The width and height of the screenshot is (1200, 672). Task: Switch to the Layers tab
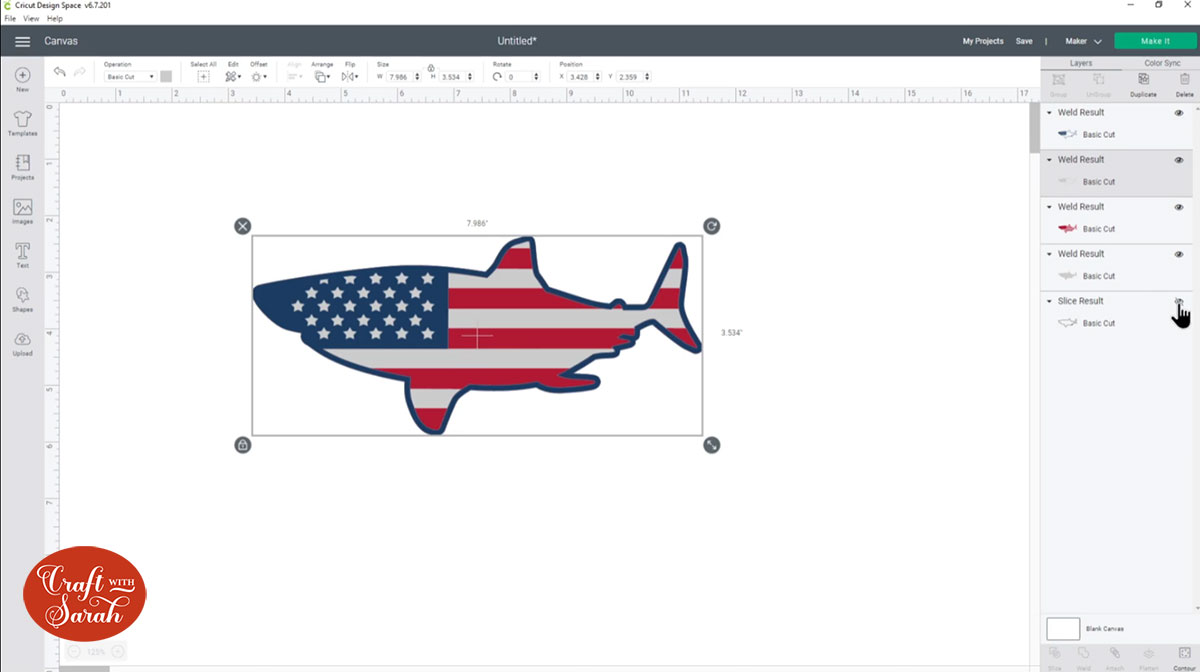pos(1081,63)
